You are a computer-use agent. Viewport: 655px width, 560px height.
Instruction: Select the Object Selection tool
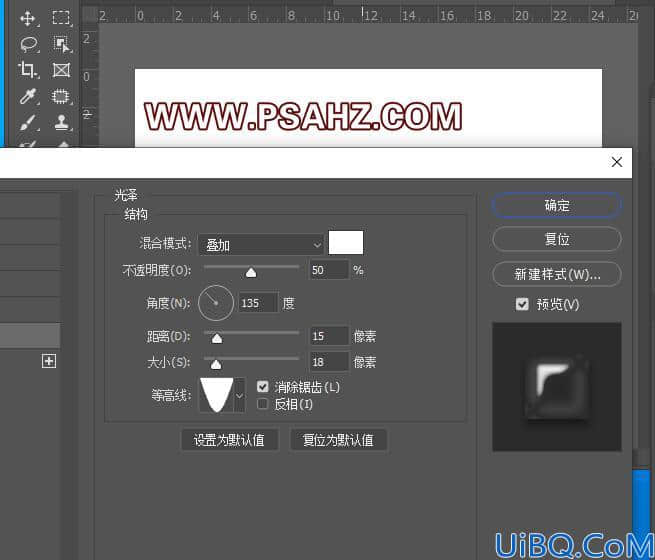click(x=61, y=44)
